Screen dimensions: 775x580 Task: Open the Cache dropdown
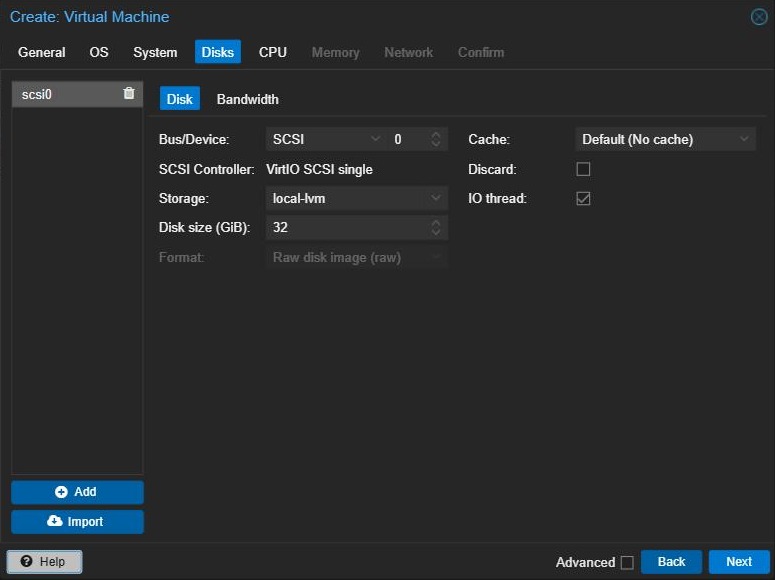tap(744, 139)
